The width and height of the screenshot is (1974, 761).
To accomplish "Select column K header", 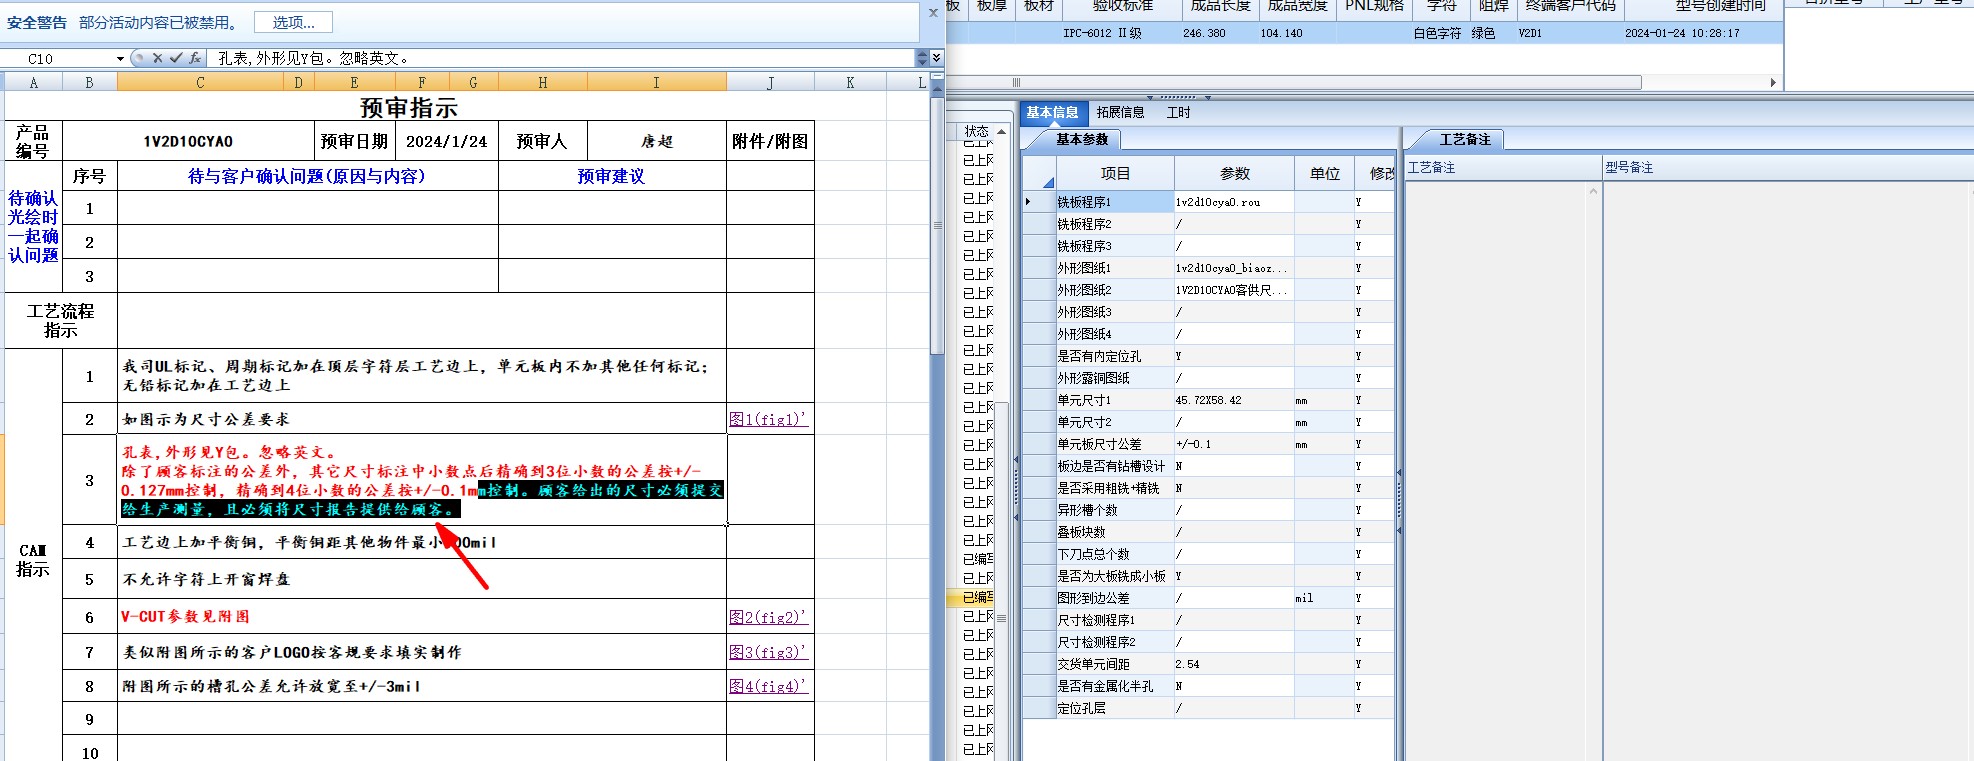I will coord(850,83).
